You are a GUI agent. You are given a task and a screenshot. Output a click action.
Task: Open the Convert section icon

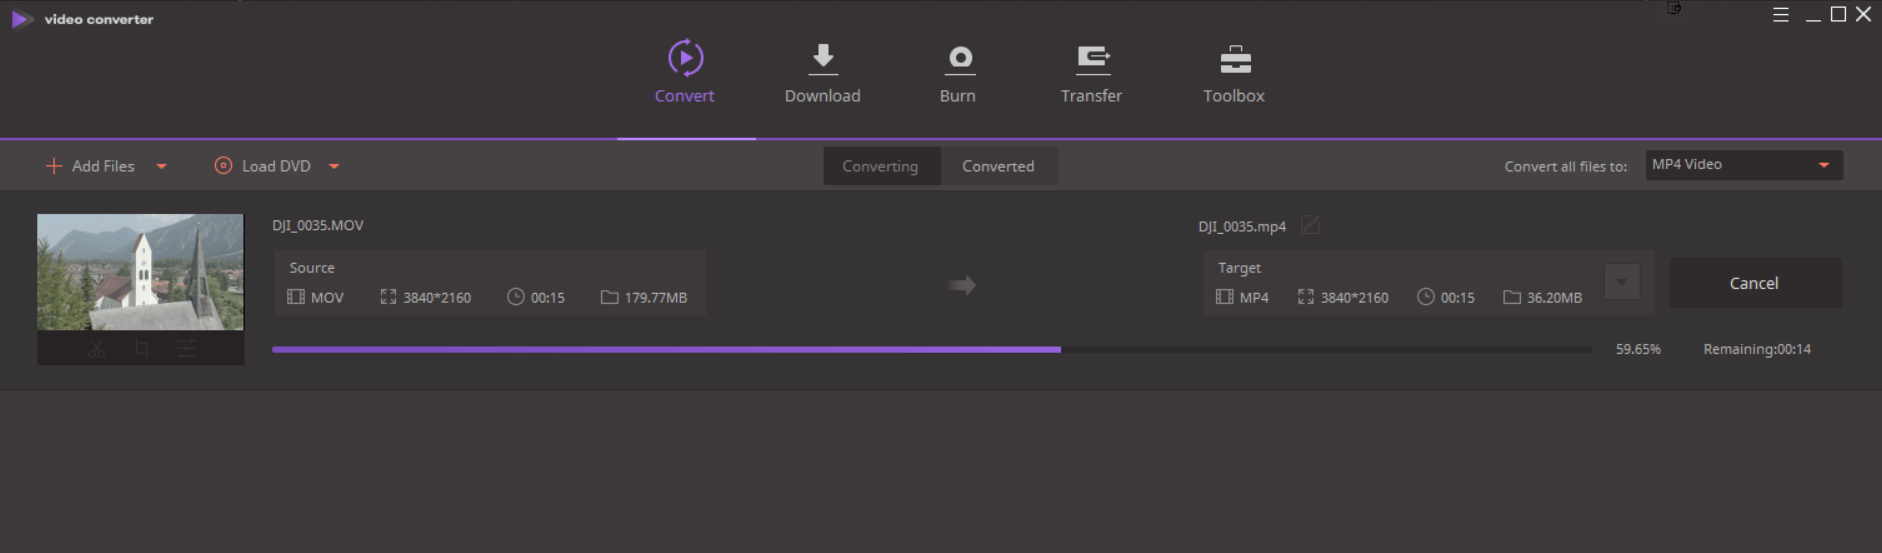685,58
